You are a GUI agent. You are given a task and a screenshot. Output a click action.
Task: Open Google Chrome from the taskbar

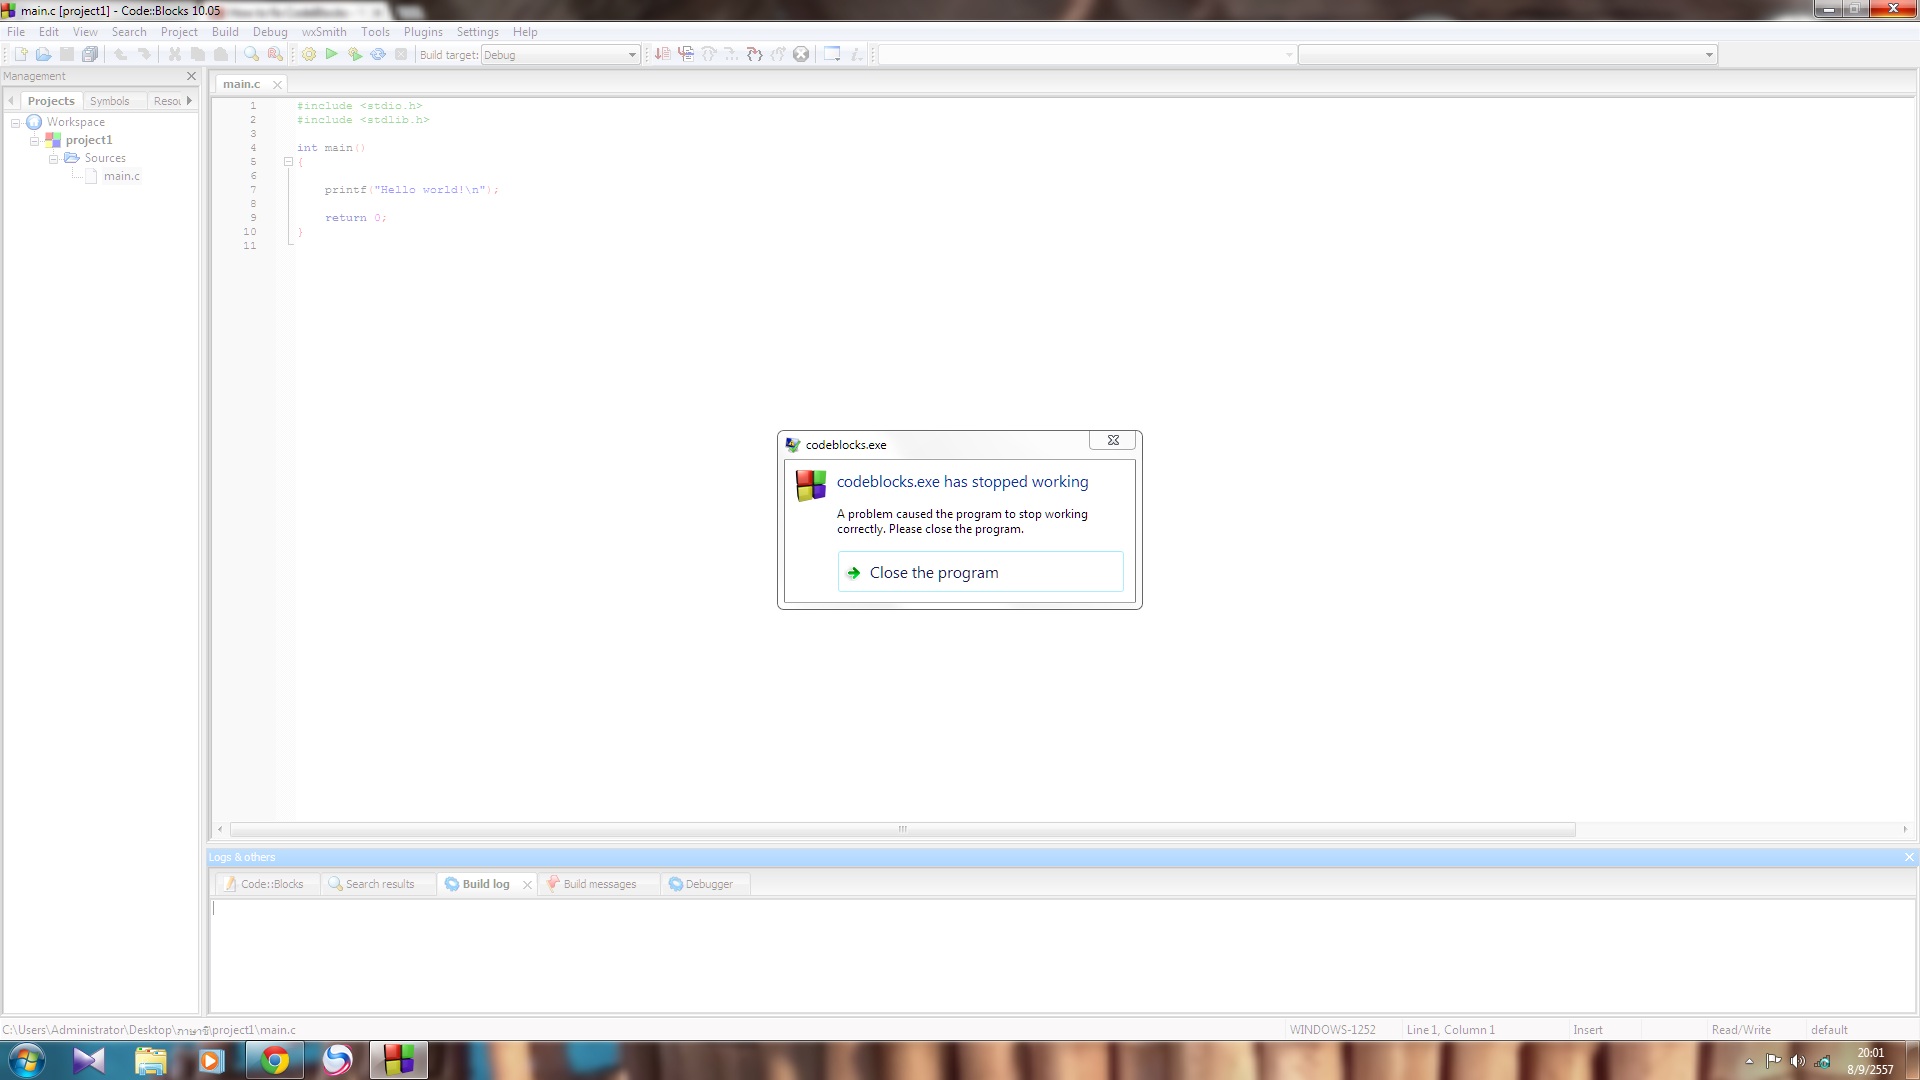coord(275,1060)
